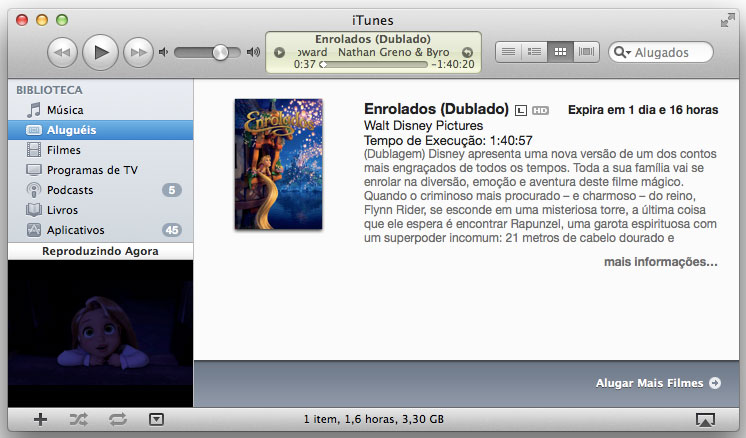
Task: Add a playlist with the plus button
Action: click(40, 419)
